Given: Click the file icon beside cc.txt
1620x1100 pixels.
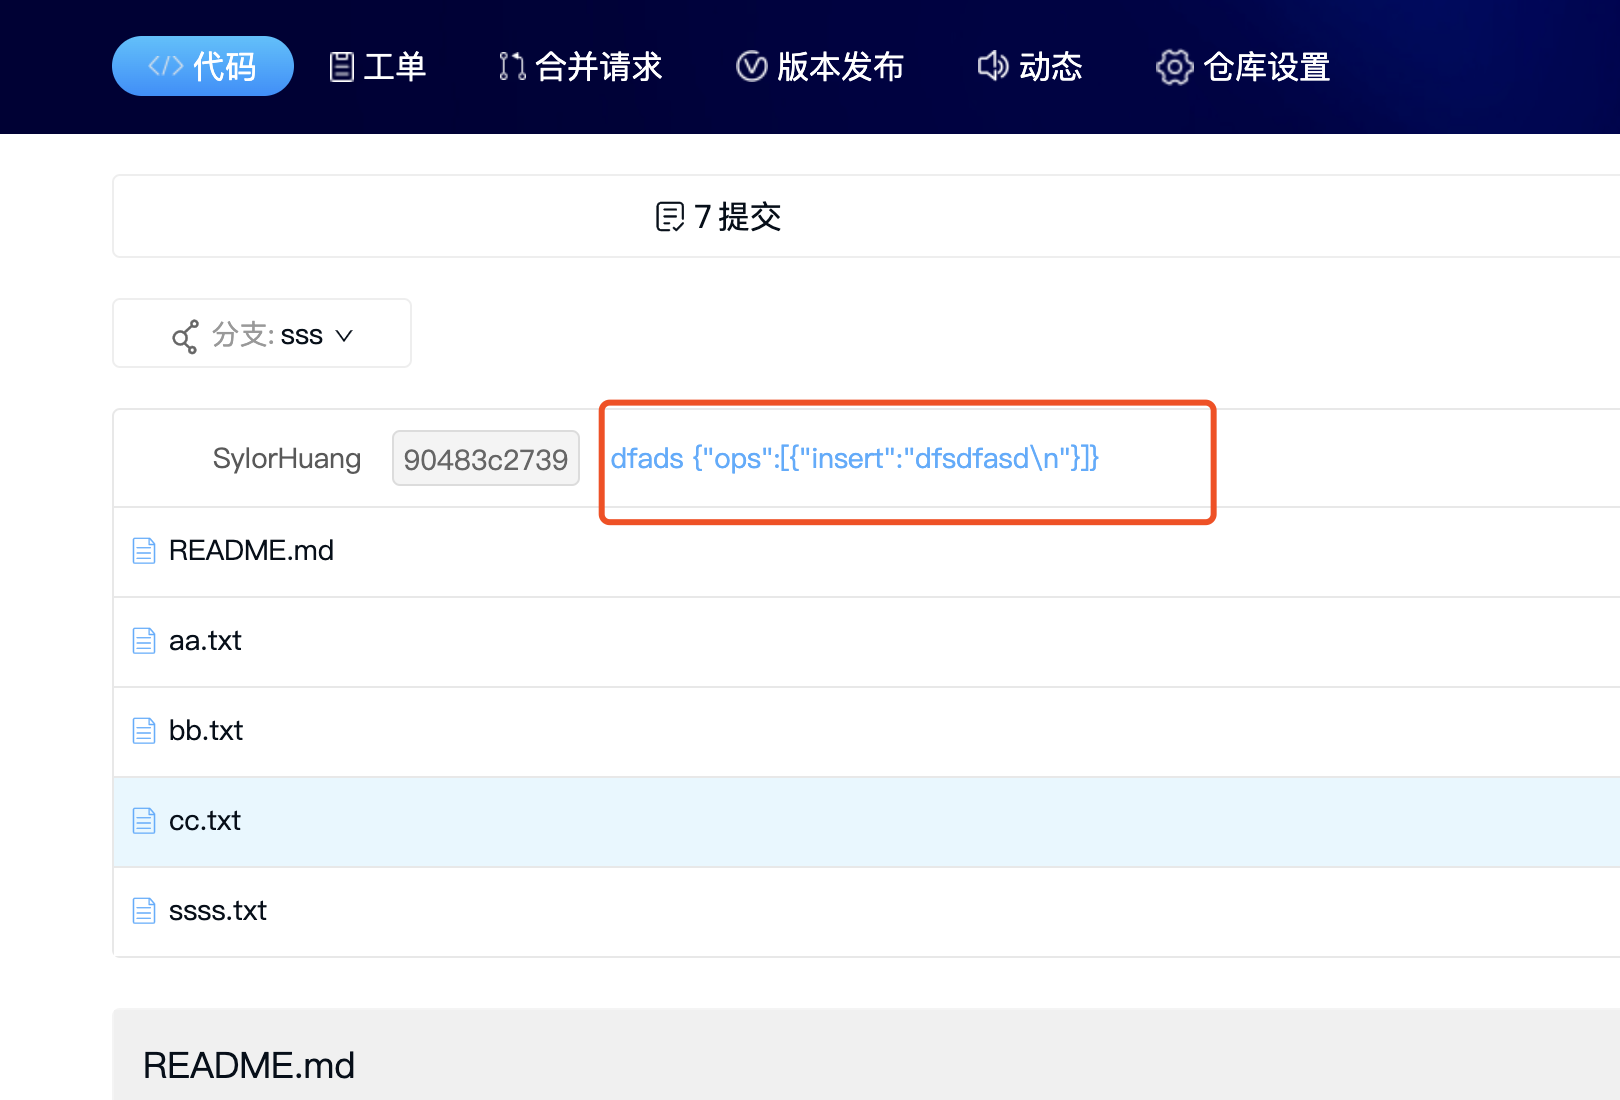Looking at the screenshot, I should point(144,821).
